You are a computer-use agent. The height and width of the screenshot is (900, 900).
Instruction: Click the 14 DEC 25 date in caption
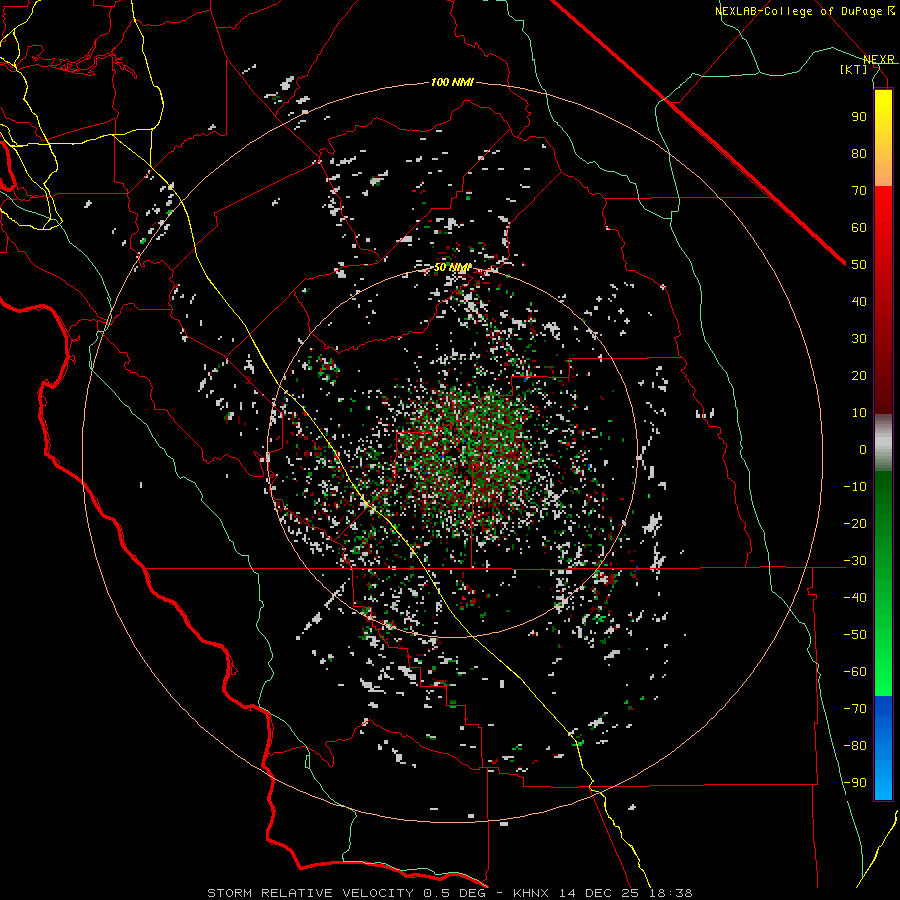click(x=599, y=893)
